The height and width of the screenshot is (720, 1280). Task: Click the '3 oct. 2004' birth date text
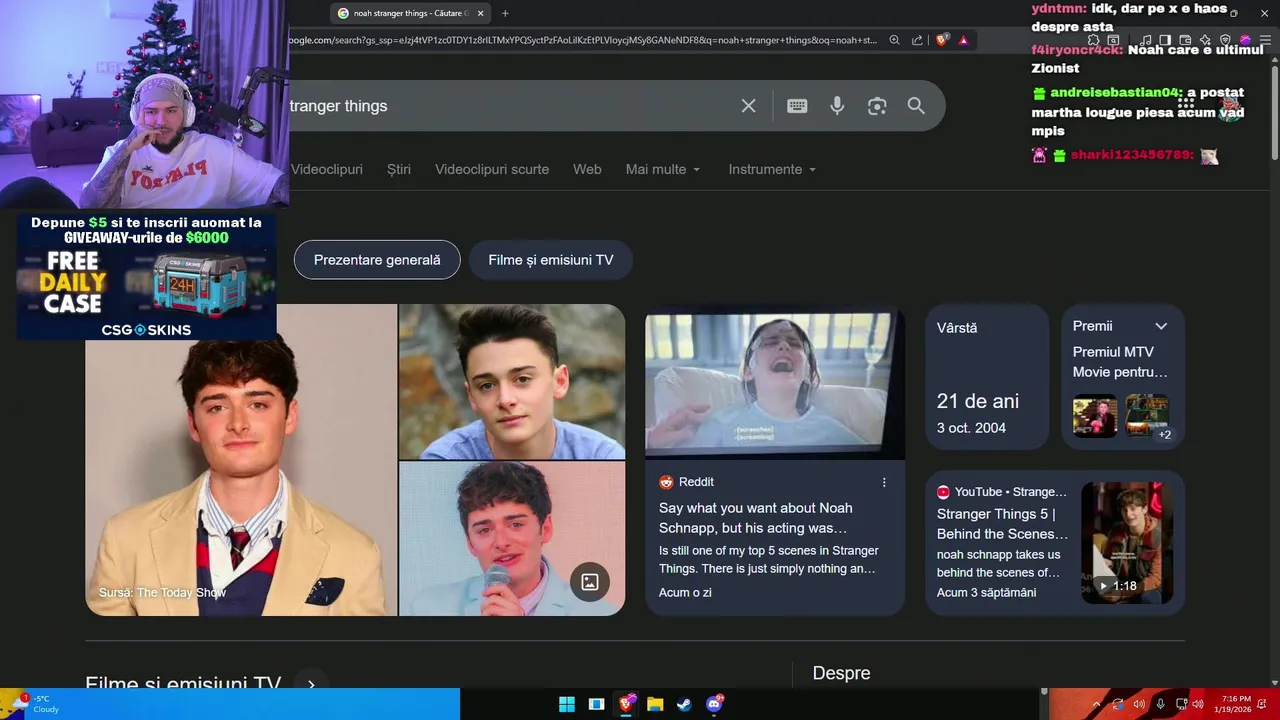coord(971,428)
